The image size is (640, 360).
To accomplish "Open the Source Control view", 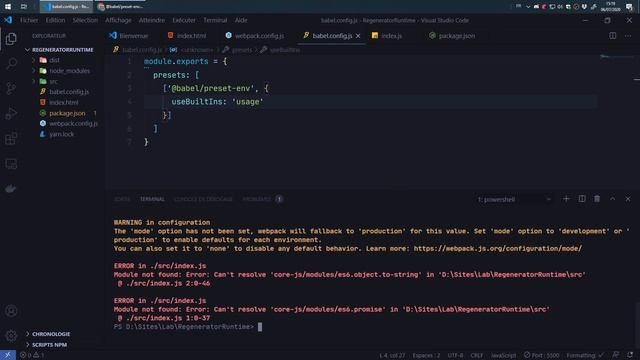I will point(11,88).
